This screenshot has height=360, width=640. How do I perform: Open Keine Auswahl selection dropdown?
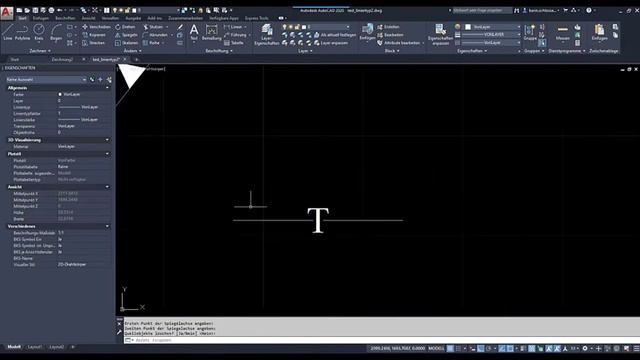point(46,80)
